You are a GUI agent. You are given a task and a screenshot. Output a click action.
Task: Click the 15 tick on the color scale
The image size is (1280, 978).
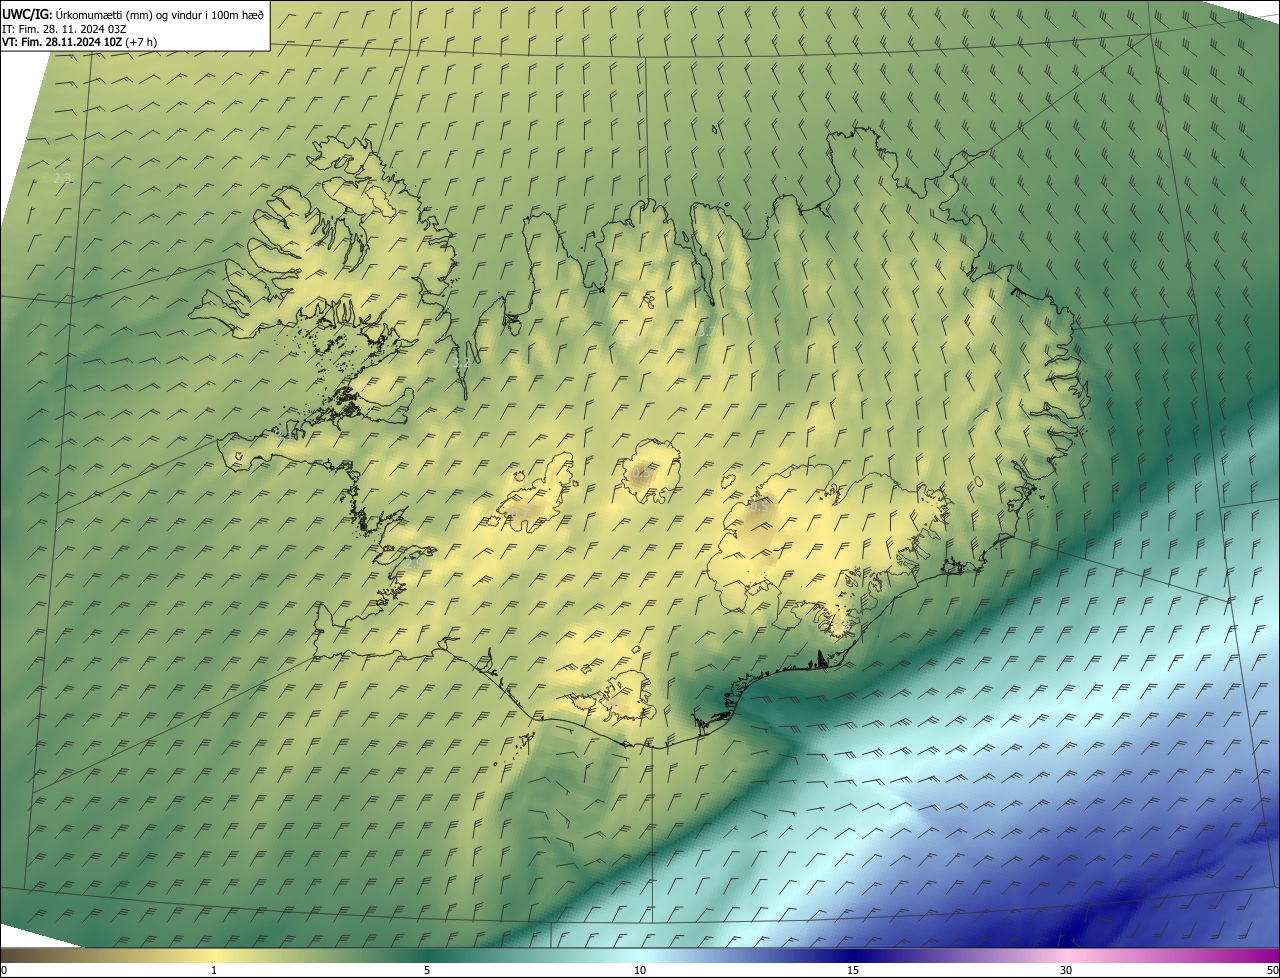[x=853, y=971]
